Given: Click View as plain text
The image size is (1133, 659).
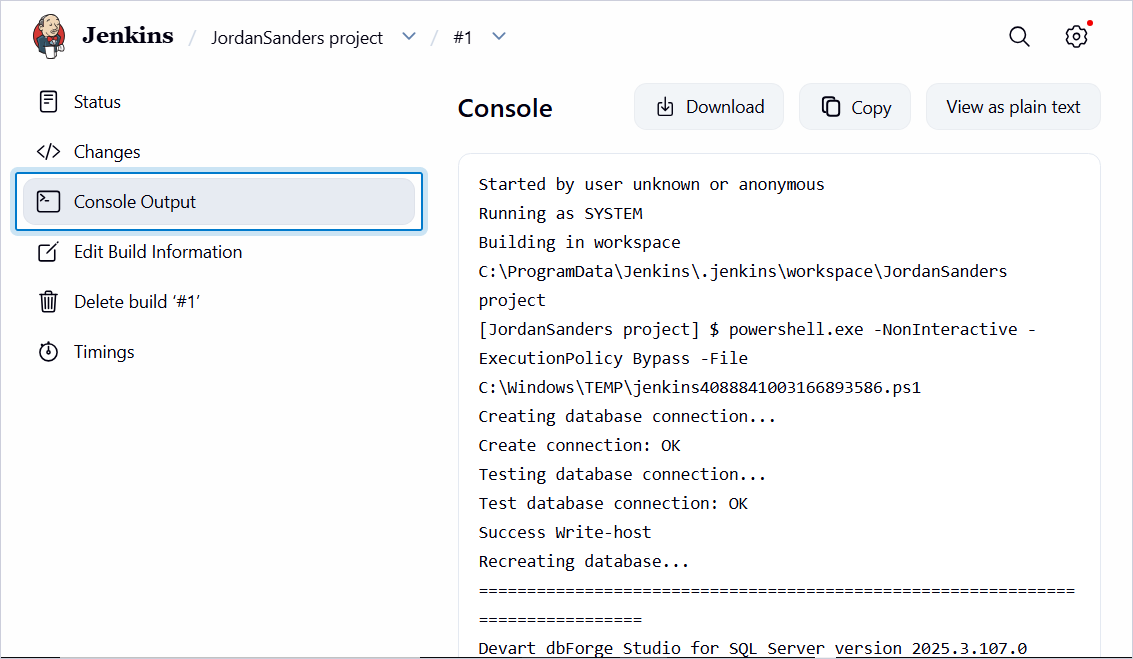Looking at the screenshot, I should tap(1013, 107).
